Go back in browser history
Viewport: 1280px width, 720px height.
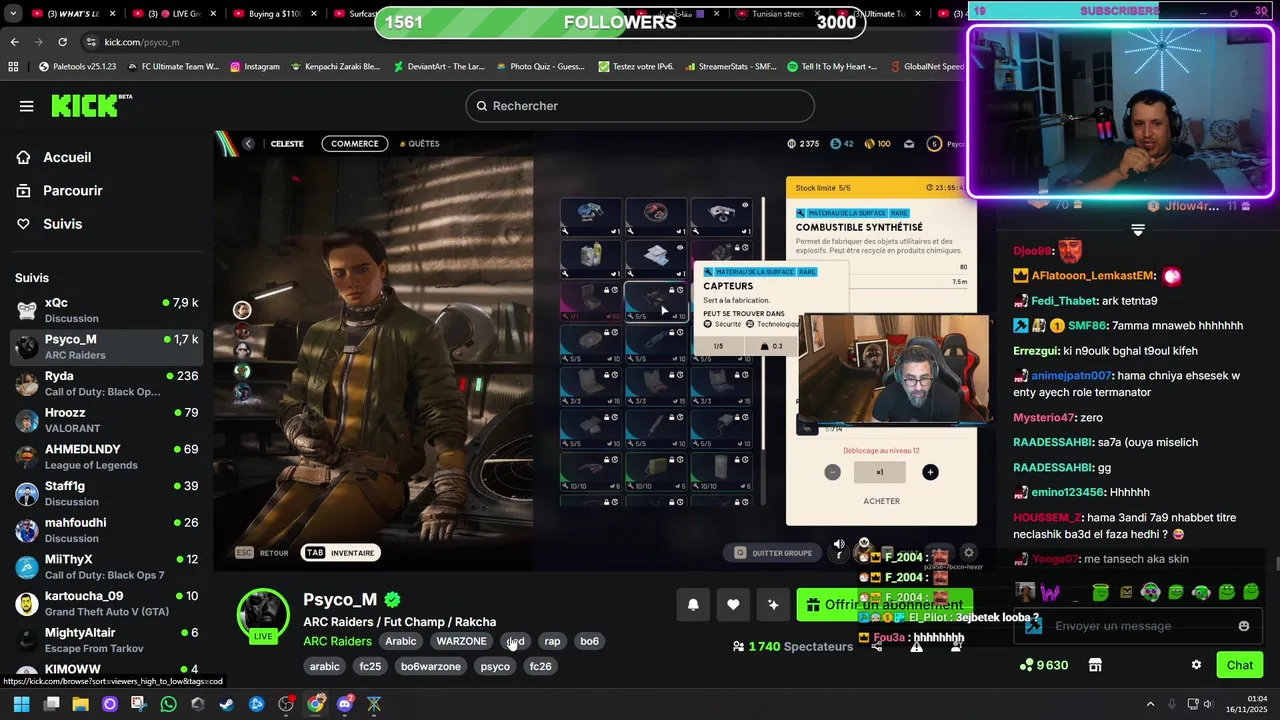pyautogui.click(x=14, y=42)
